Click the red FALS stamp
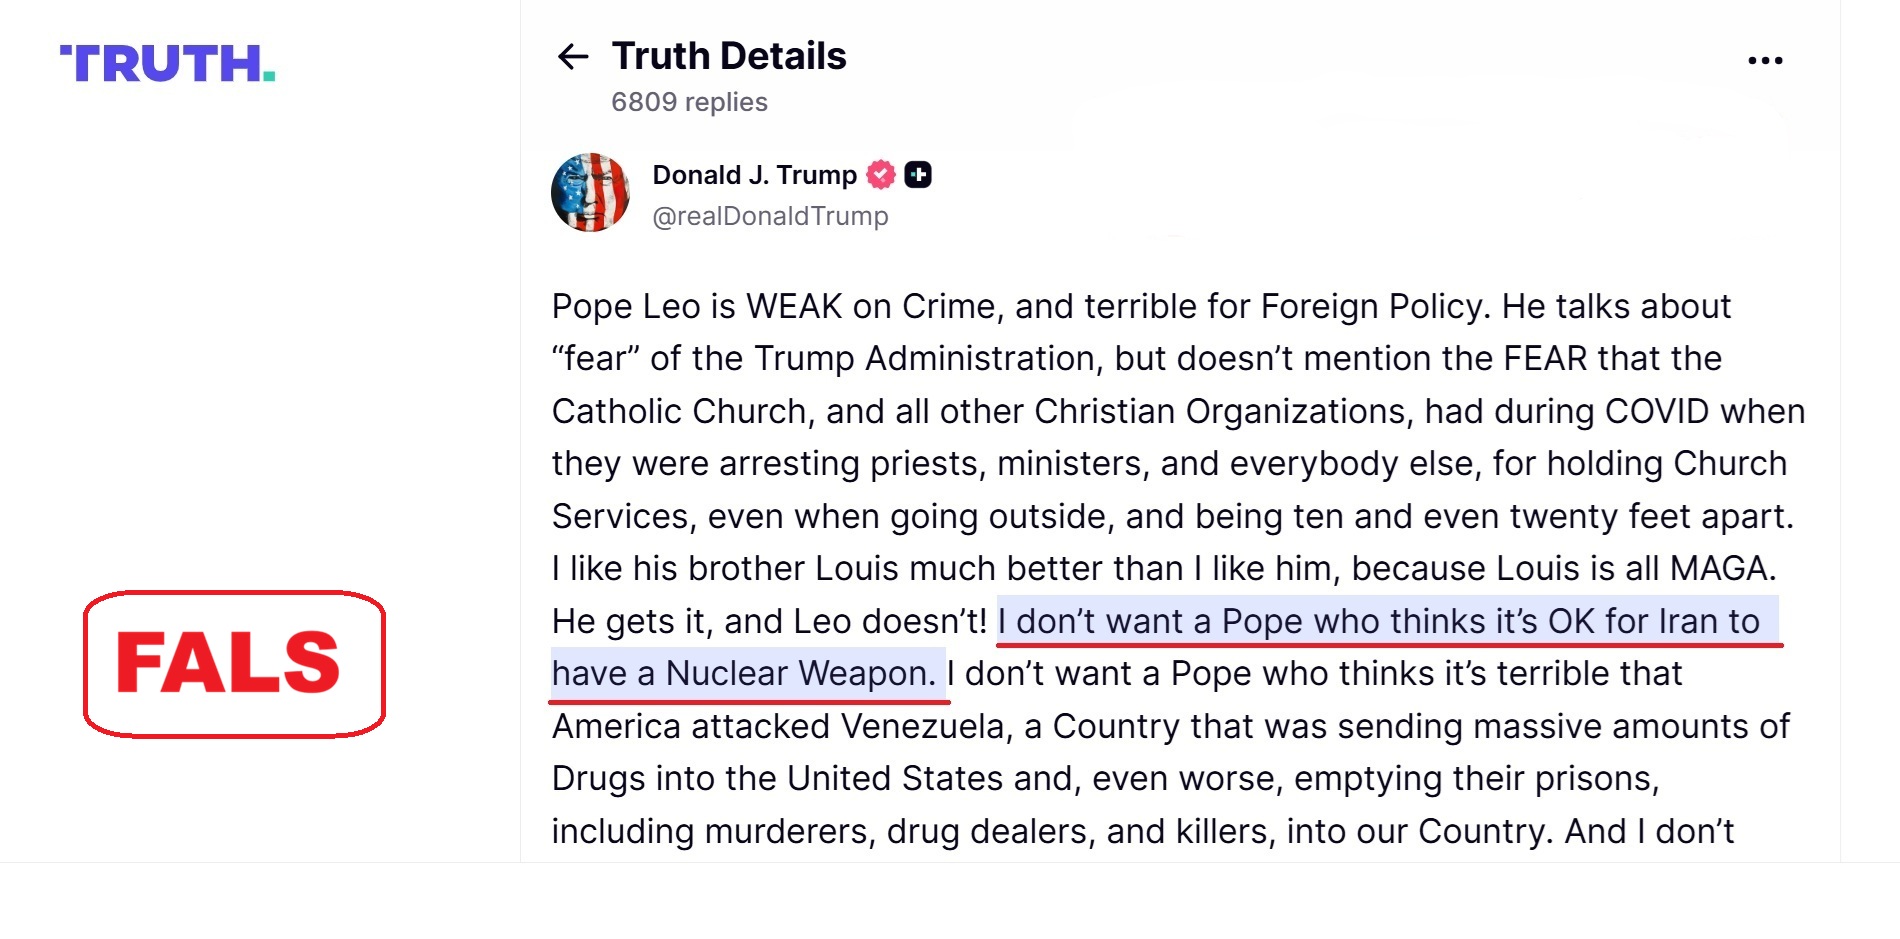Image resolution: width=1900 pixels, height=939 pixels. pos(234,664)
